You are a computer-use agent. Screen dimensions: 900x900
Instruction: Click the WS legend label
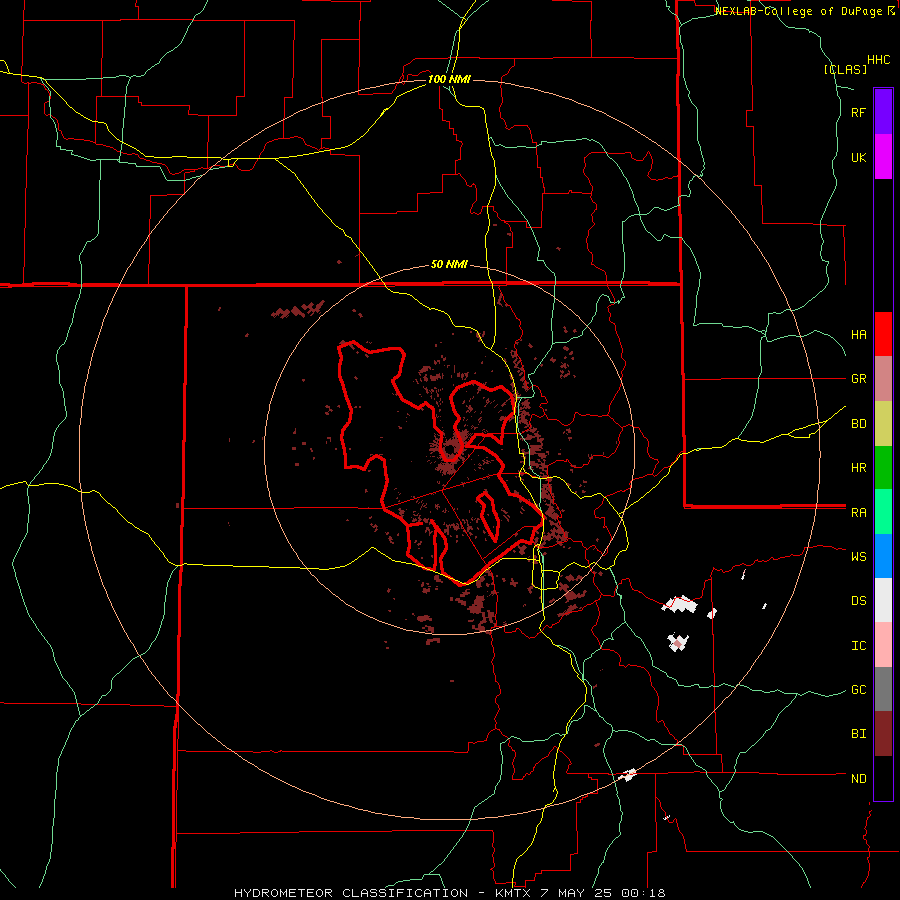(859, 557)
